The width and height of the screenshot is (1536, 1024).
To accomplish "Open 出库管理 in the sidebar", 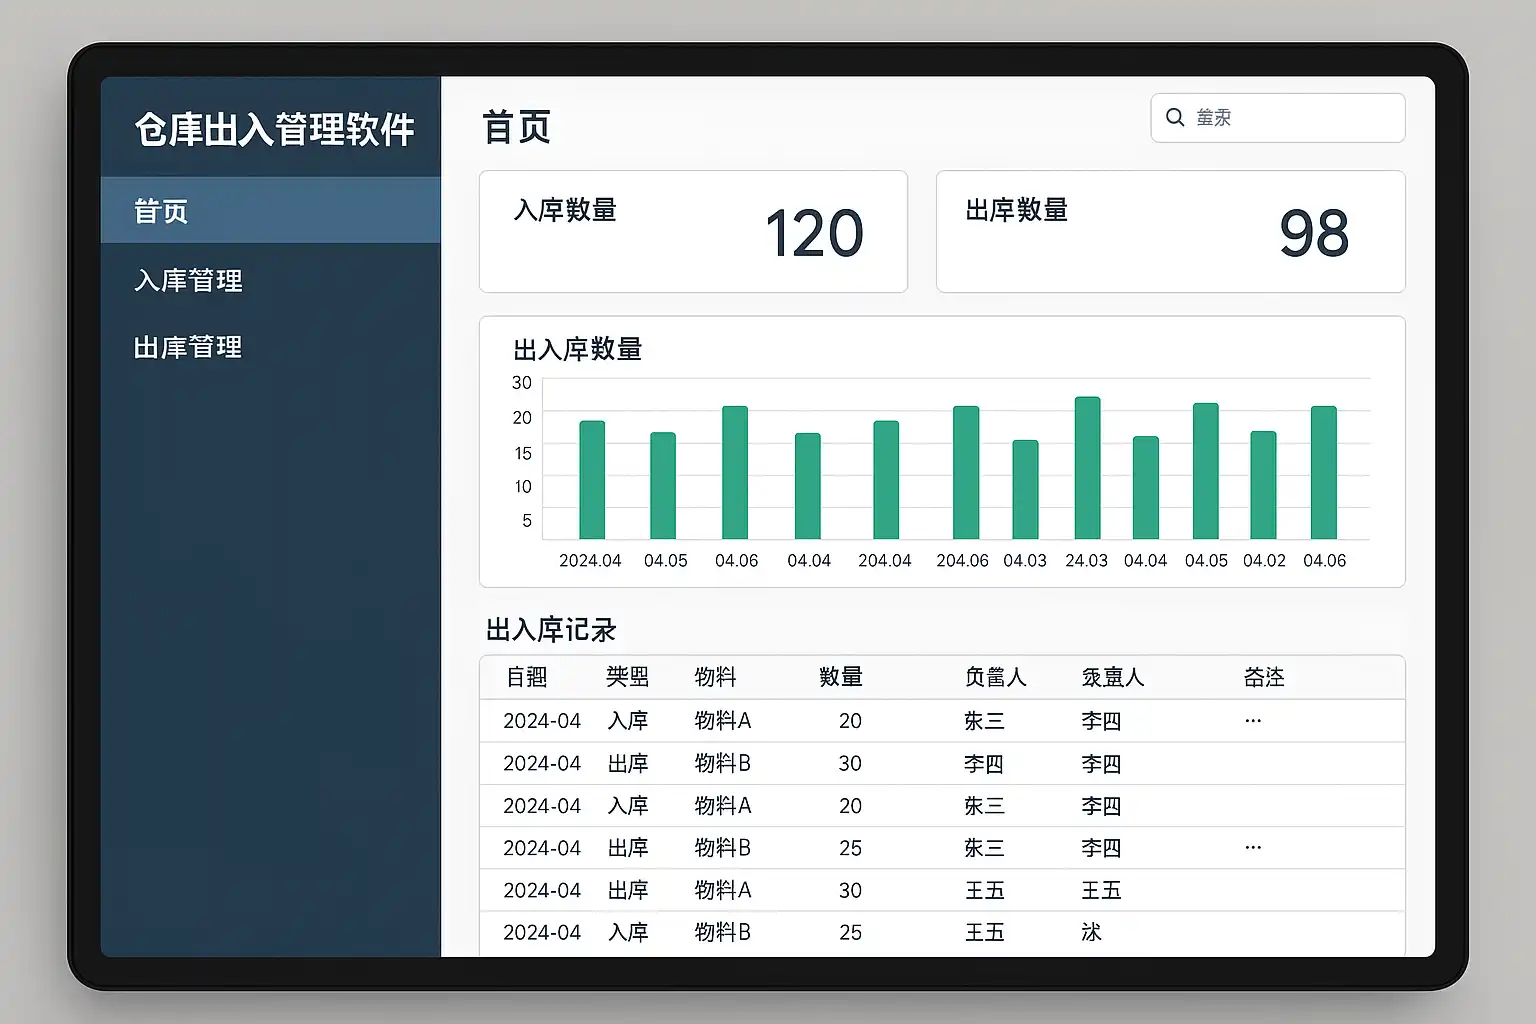I will coord(188,348).
